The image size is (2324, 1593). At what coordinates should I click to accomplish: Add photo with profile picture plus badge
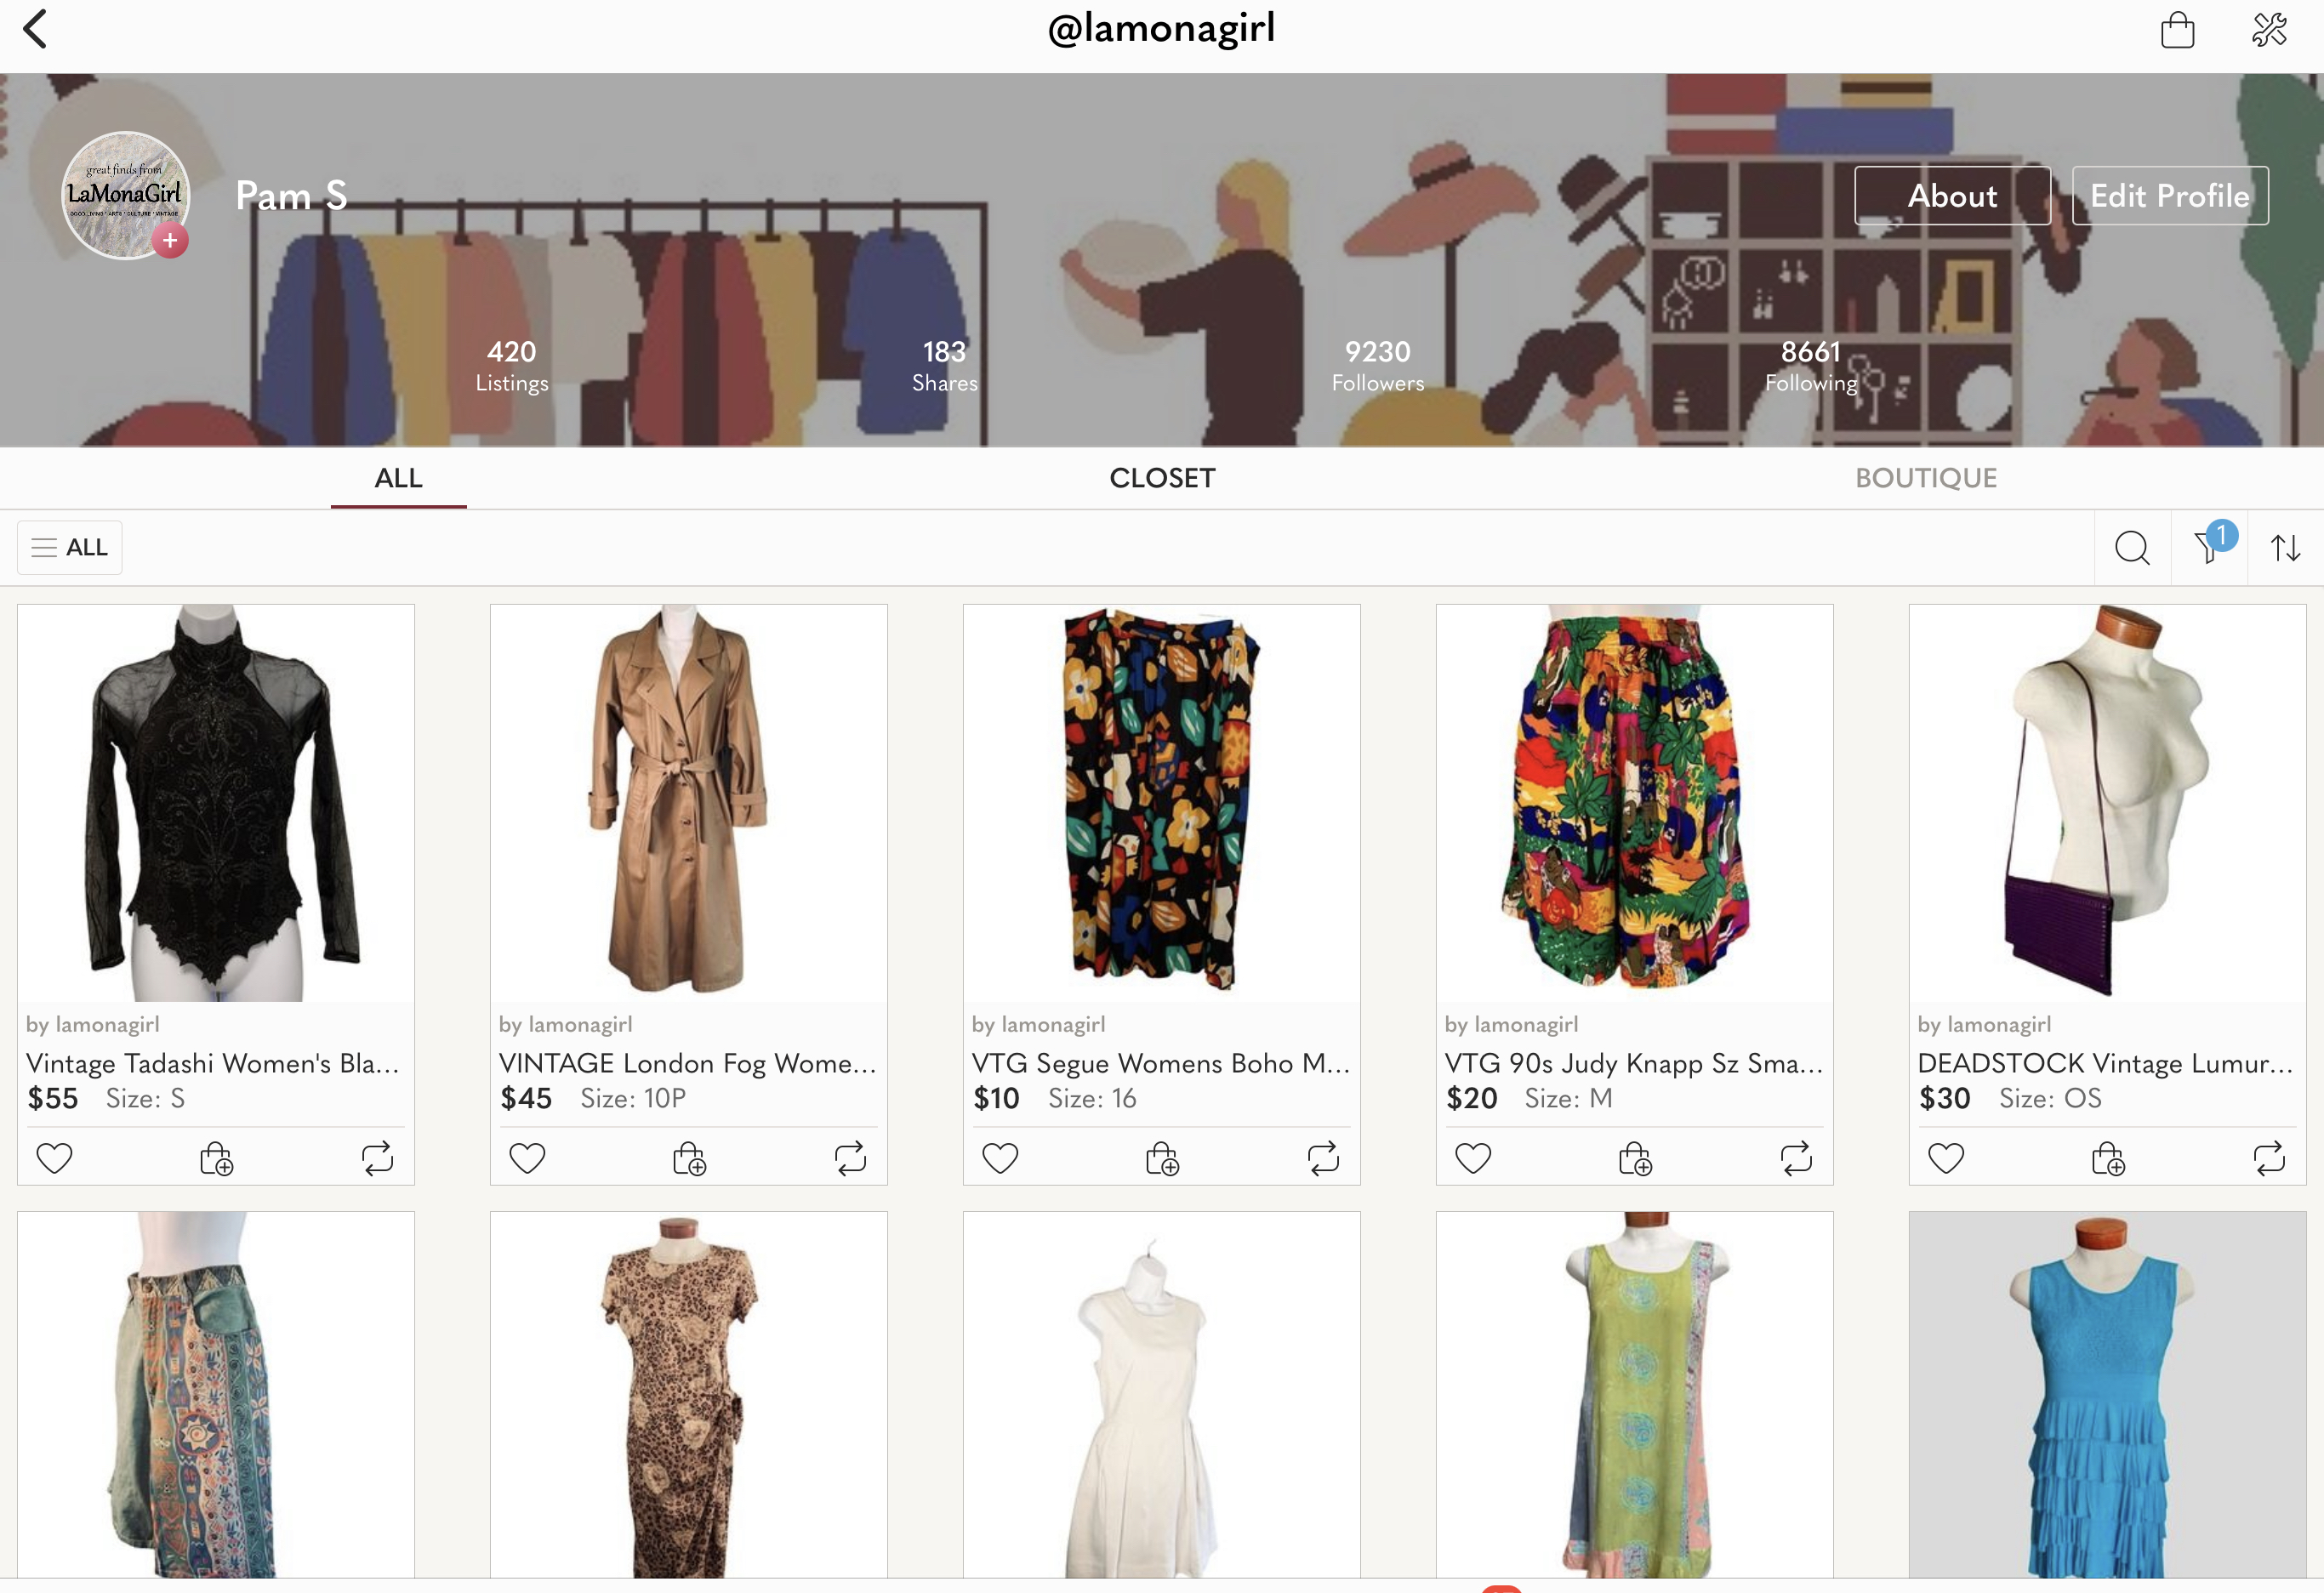click(x=170, y=241)
